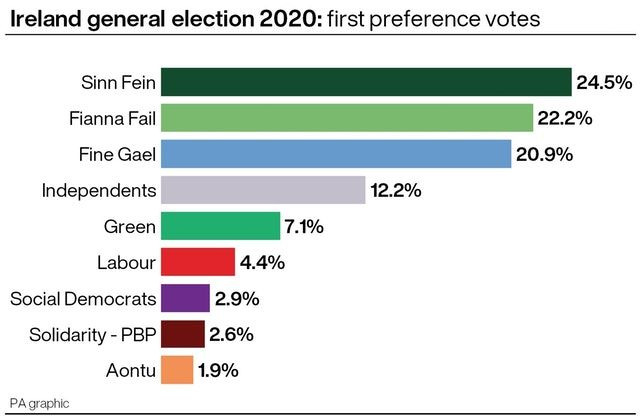Click the chart title Ireland general election 2020

[x=166, y=19]
